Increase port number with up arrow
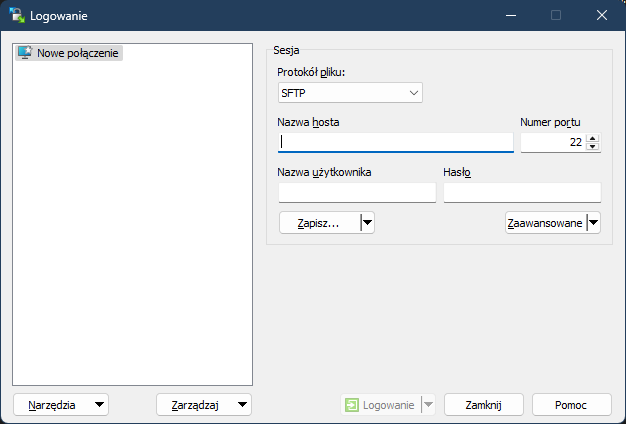This screenshot has height=424, width=626. [x=593, y=138]
